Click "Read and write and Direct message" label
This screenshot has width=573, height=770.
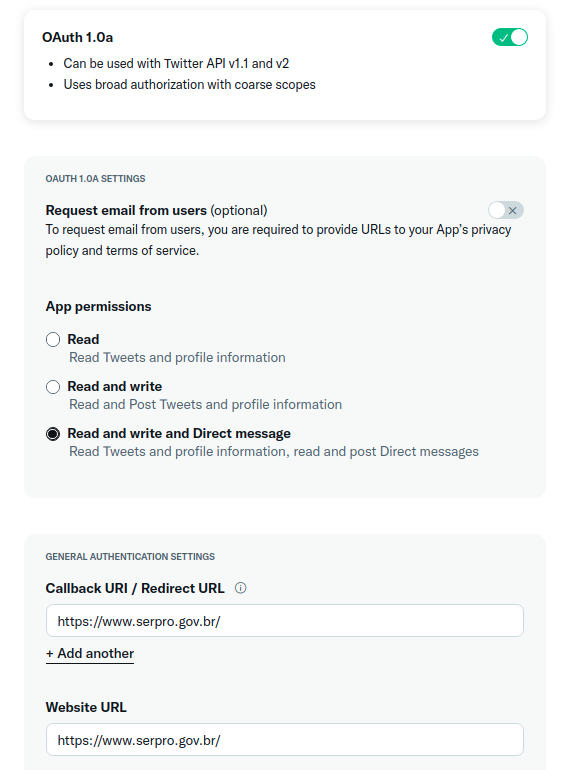click(179, 434)
